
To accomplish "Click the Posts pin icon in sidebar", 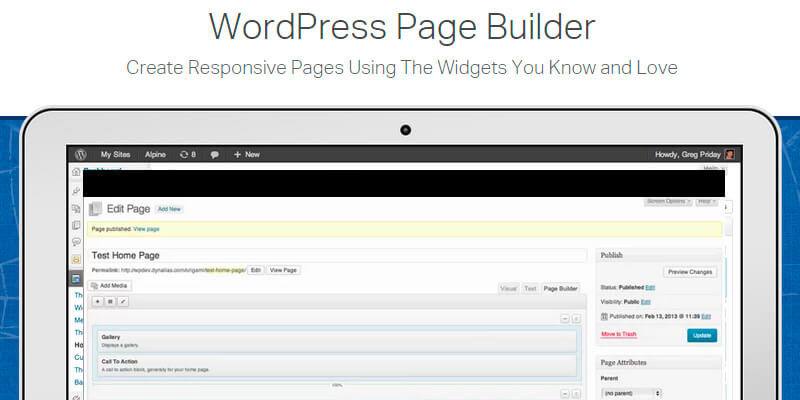I will click(76, 190).
